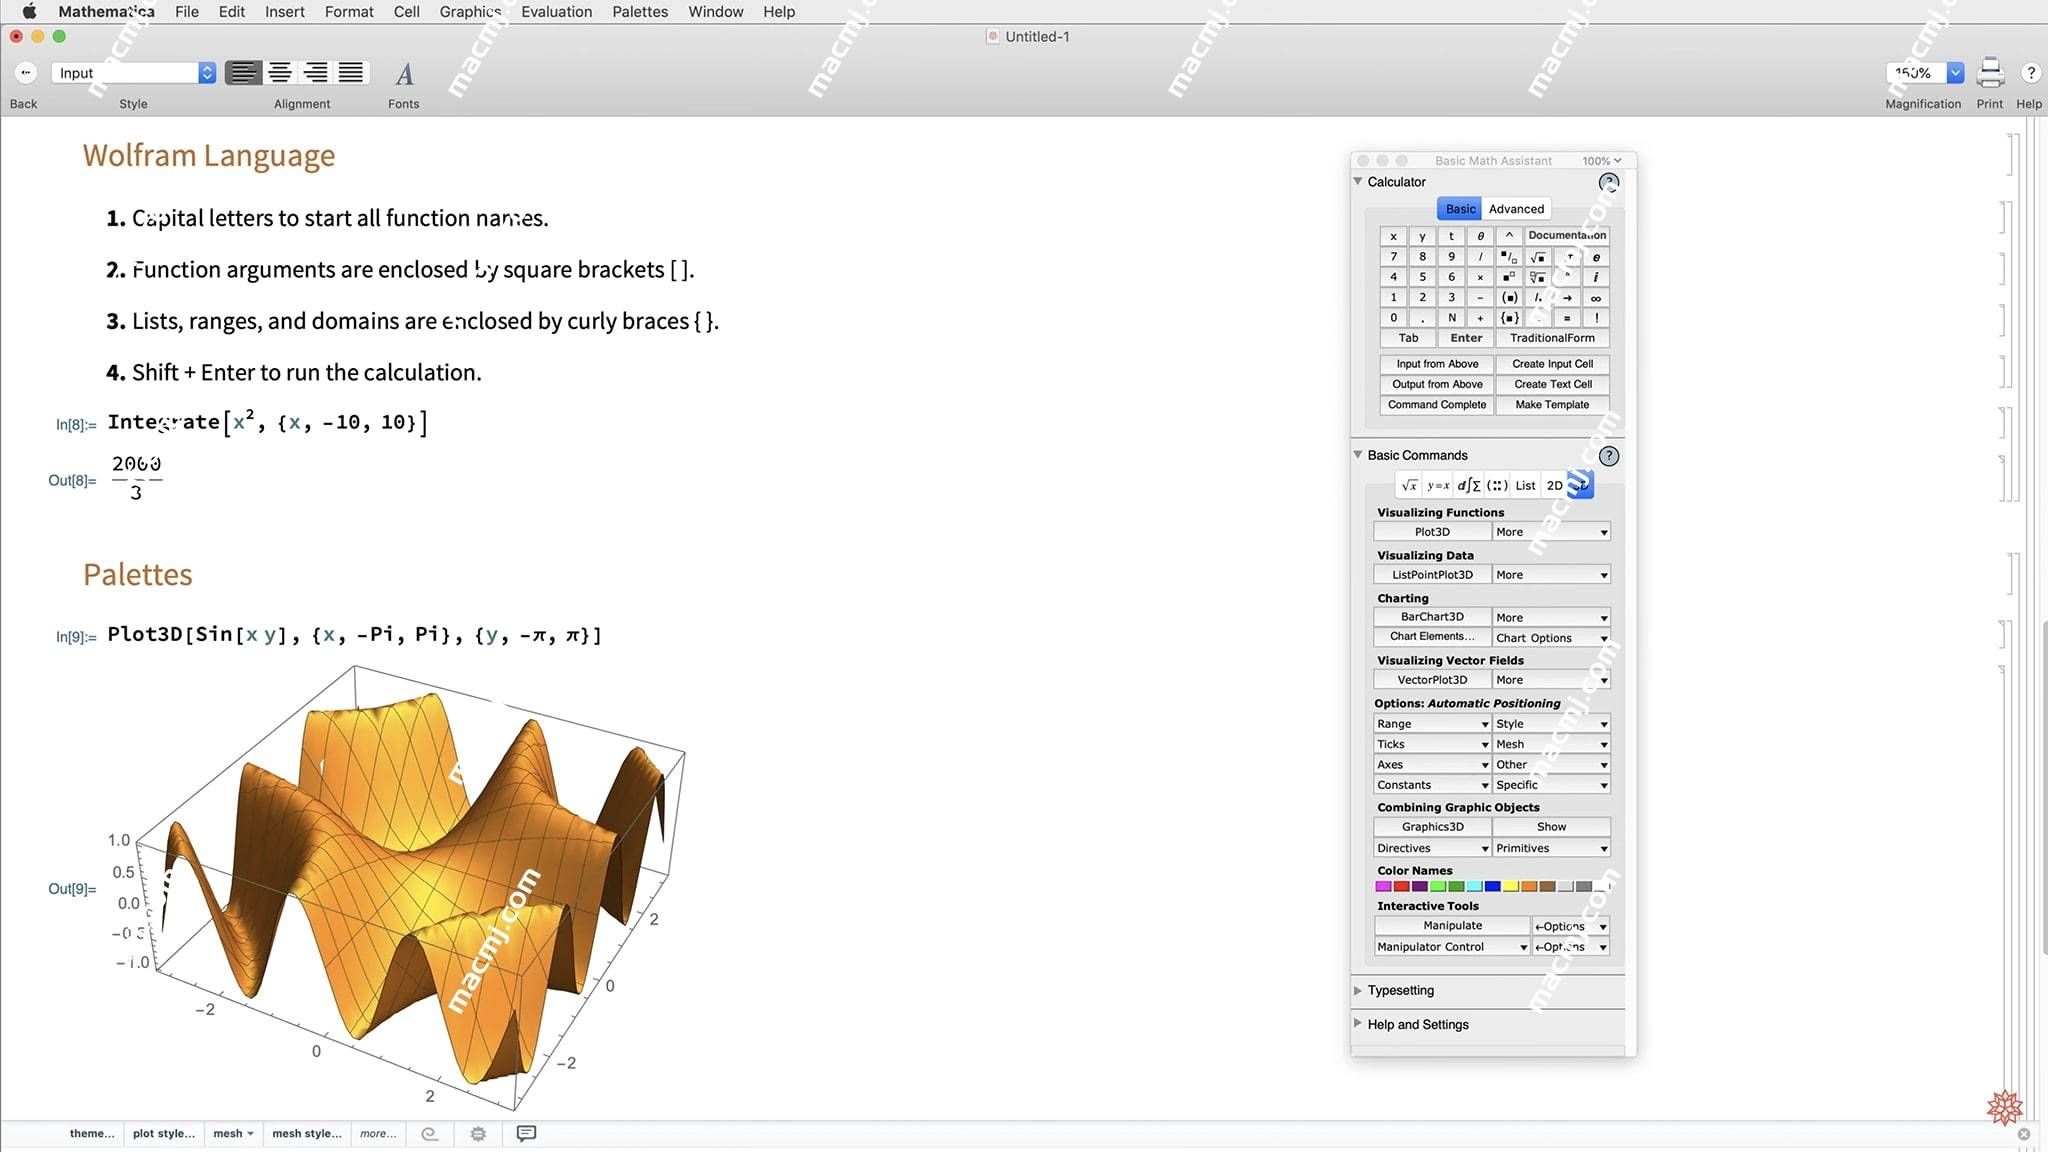
Task: Select the Create Input Cell button
Action: click(x=1551, y=363)
